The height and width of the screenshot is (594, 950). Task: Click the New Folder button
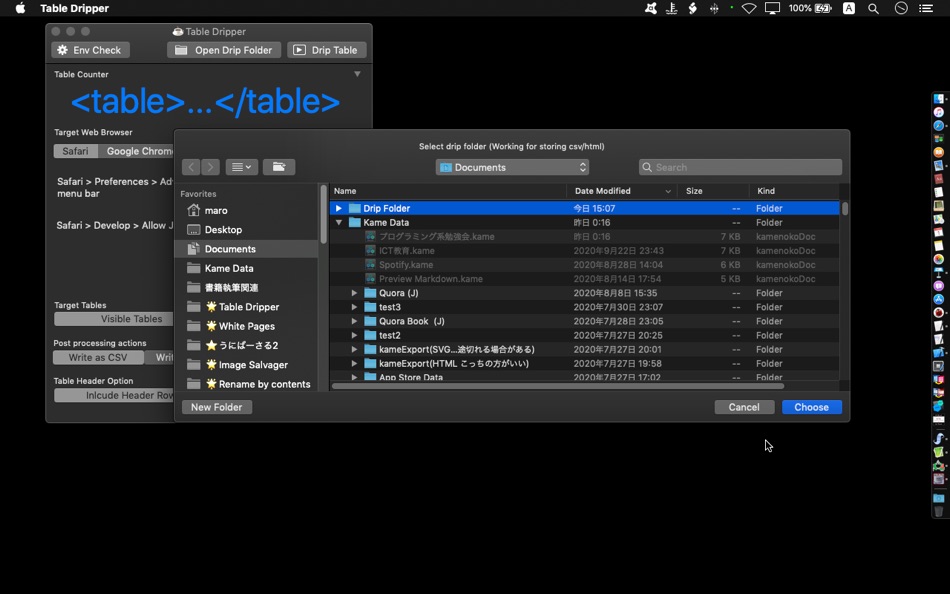[217, 407]
